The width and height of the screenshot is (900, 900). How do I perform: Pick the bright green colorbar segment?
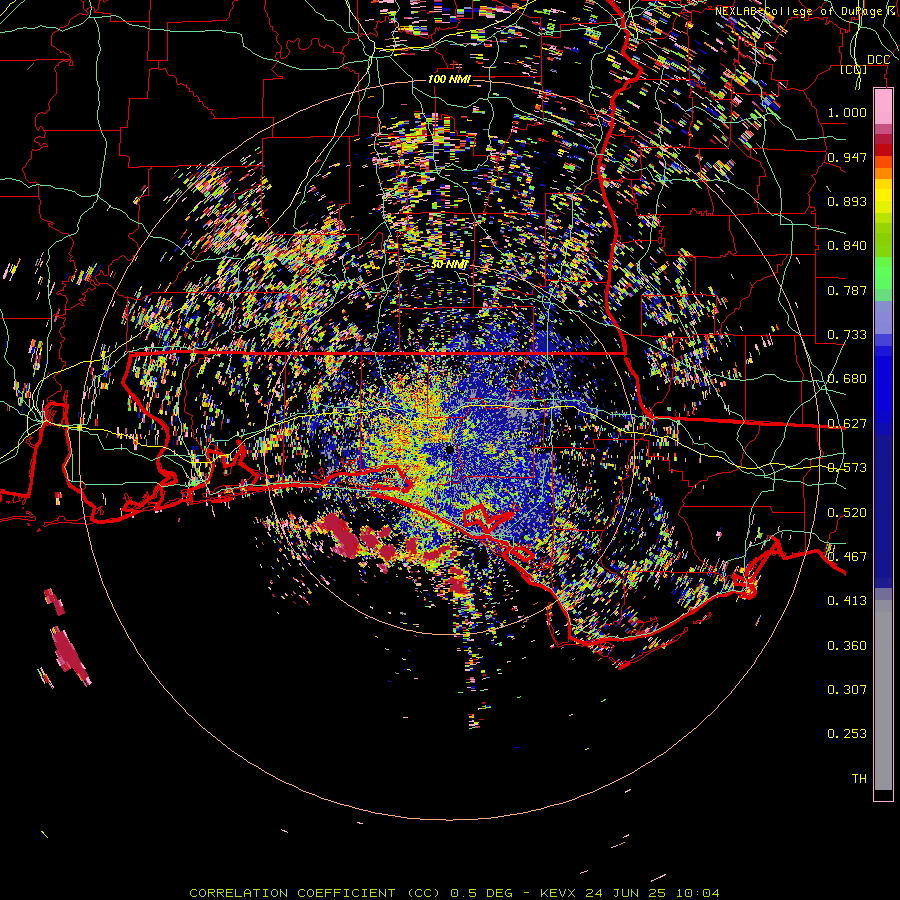pyautogui.click(x=883, y=273)
